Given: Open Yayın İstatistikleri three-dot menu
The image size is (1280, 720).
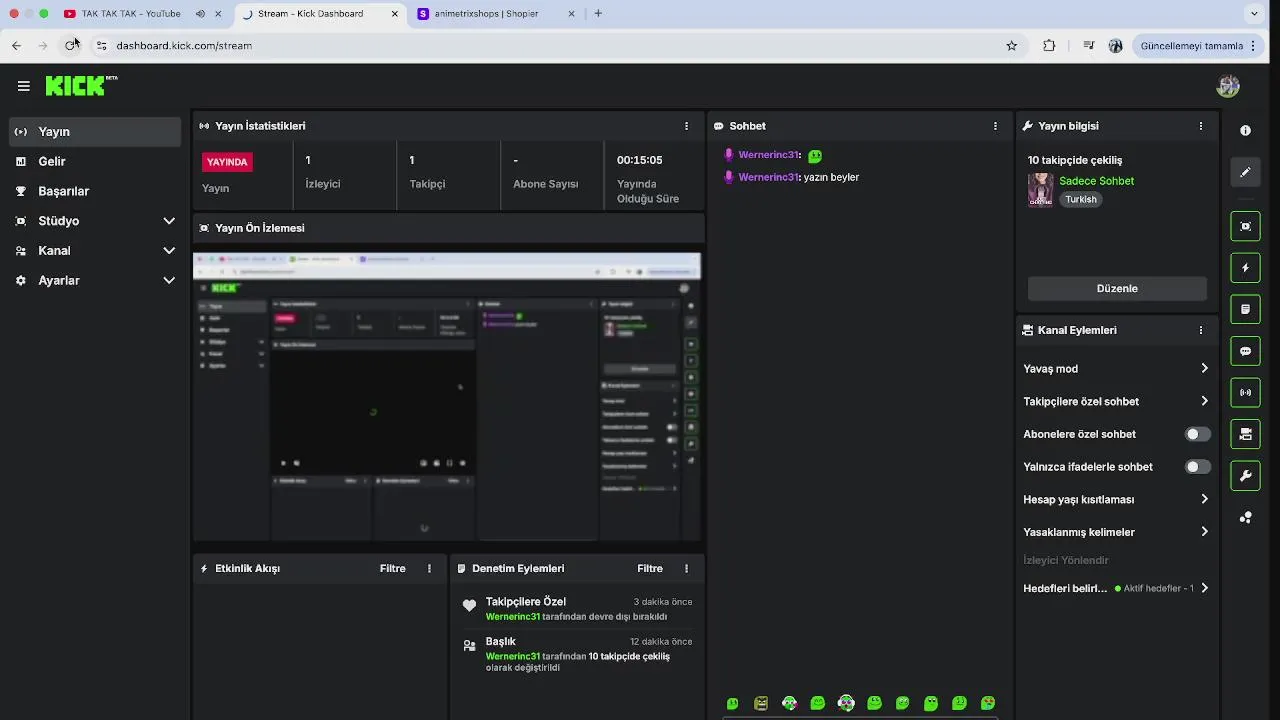Looking at the screenshot, I should [x=686, y=126].
